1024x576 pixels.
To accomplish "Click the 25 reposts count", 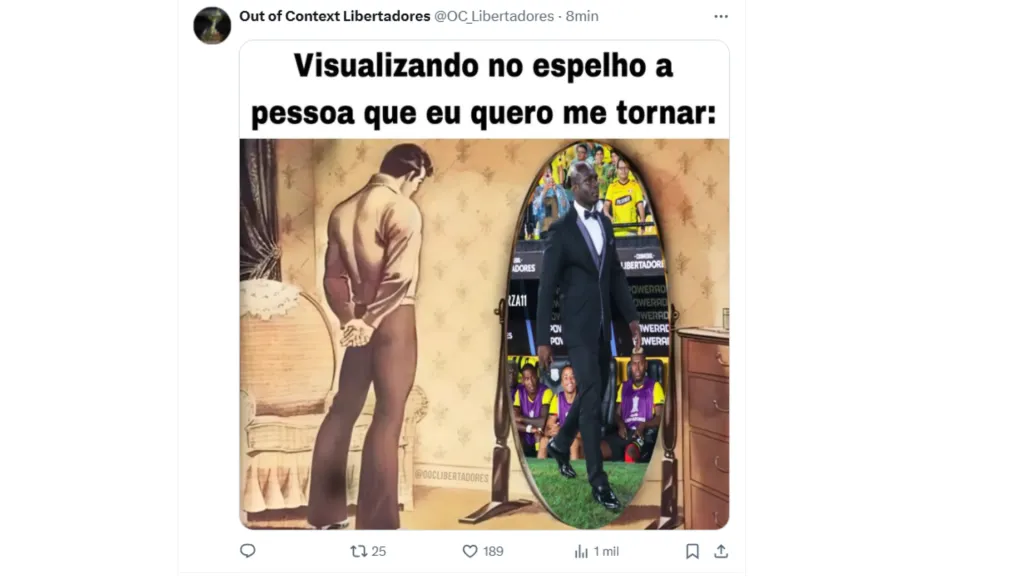I will click(x=379, y=552).
